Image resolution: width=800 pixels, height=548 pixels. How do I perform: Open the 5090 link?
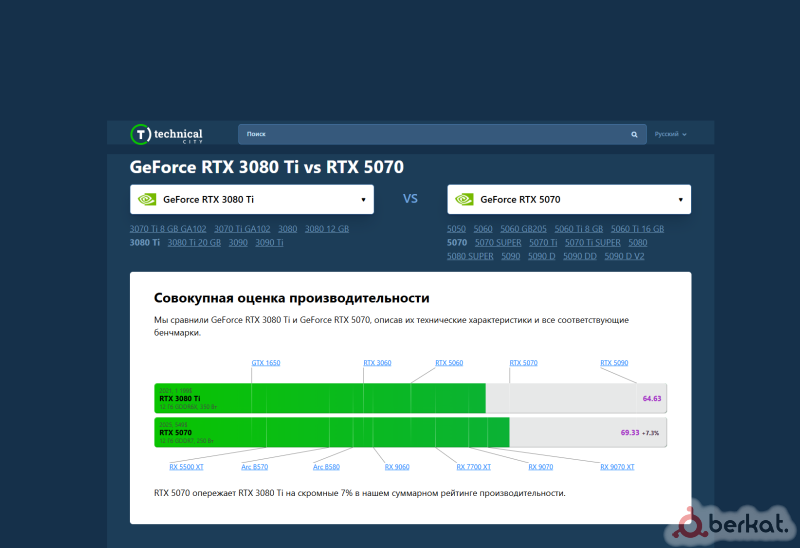511,257
